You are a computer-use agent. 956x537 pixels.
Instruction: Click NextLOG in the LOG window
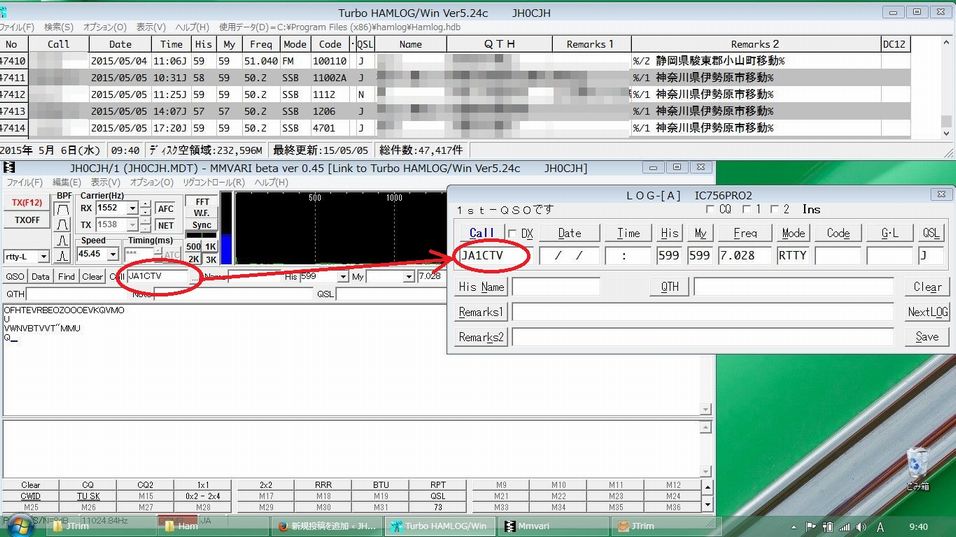click(x=927, y=312)
